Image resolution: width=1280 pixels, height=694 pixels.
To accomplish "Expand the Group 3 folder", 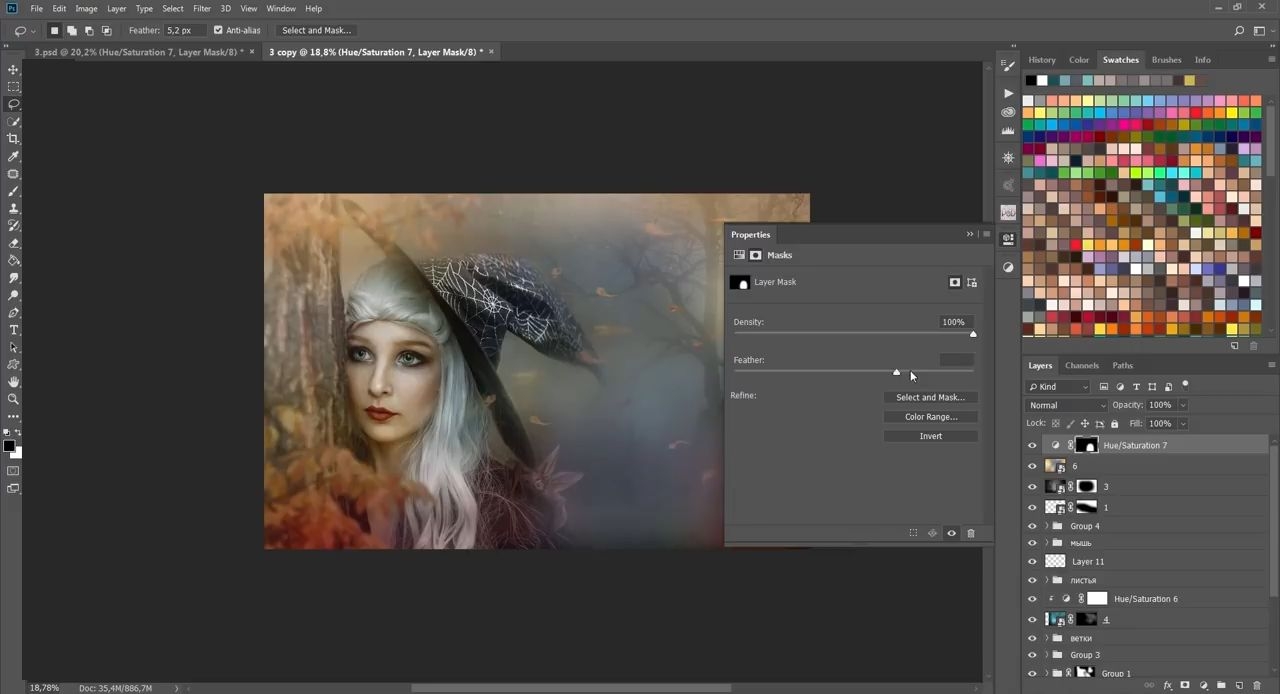I will coord(1047,655).
